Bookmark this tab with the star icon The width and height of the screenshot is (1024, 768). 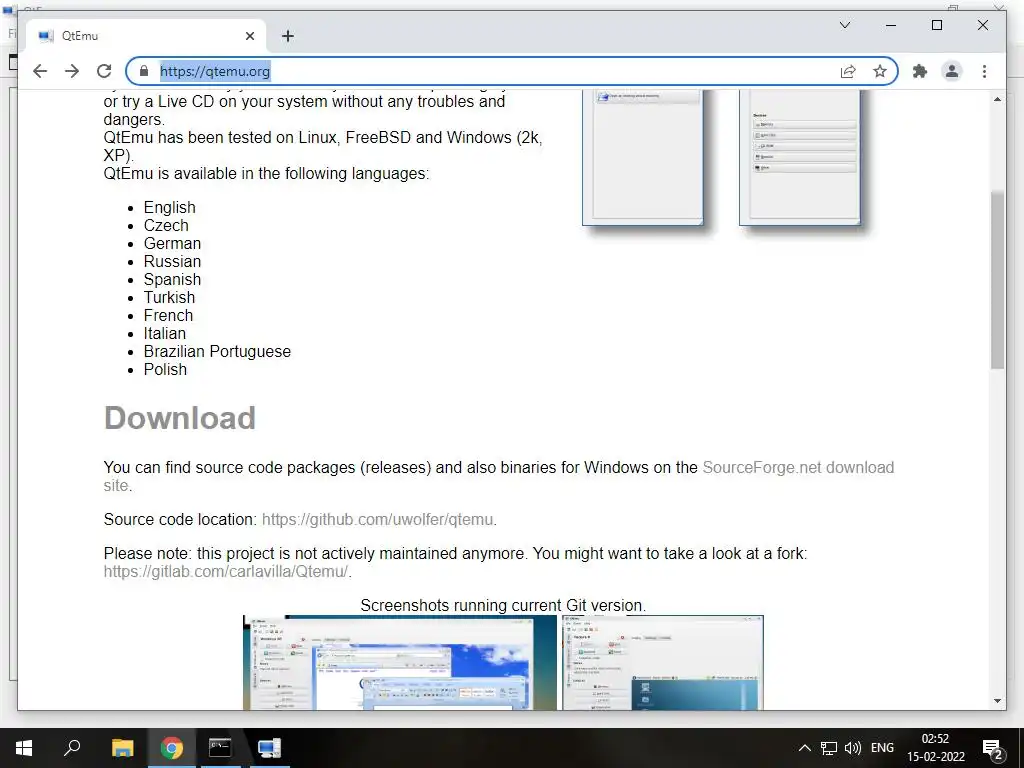880,71
